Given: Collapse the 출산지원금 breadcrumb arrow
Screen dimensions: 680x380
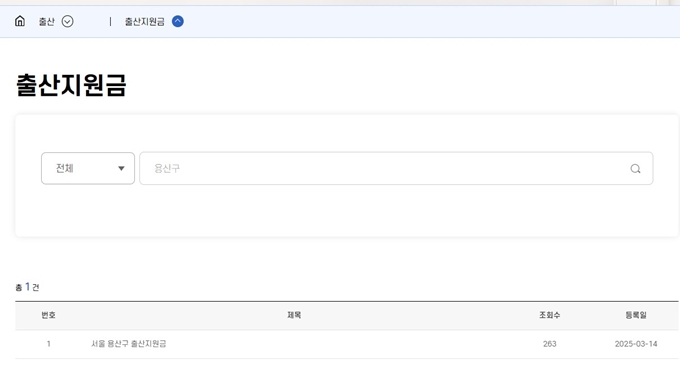Looking at the screenshot, I should click(x=178, y=21).
